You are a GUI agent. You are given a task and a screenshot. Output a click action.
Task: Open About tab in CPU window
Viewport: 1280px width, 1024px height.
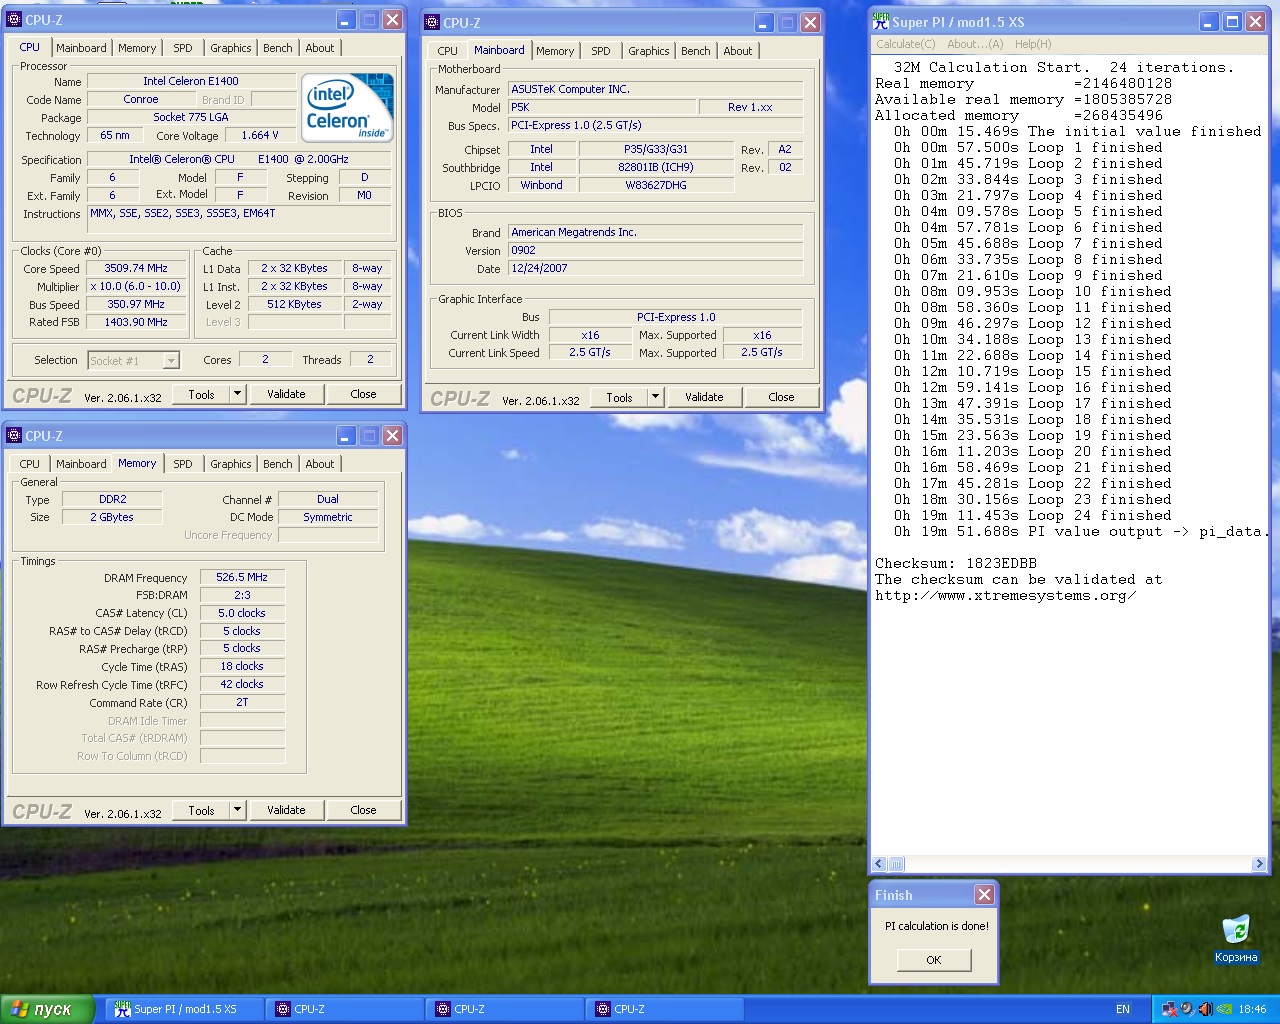[320, 48]
